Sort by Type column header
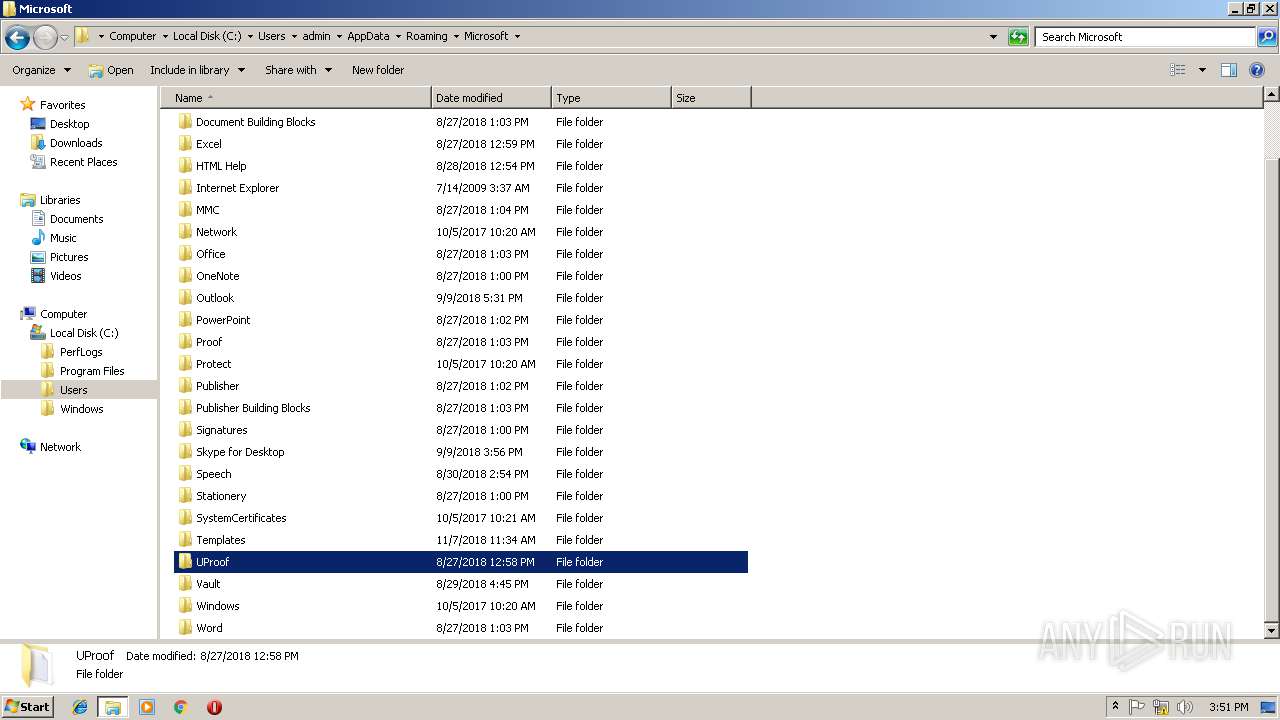This screenshot has height=720, width=1280. [611, 98]
